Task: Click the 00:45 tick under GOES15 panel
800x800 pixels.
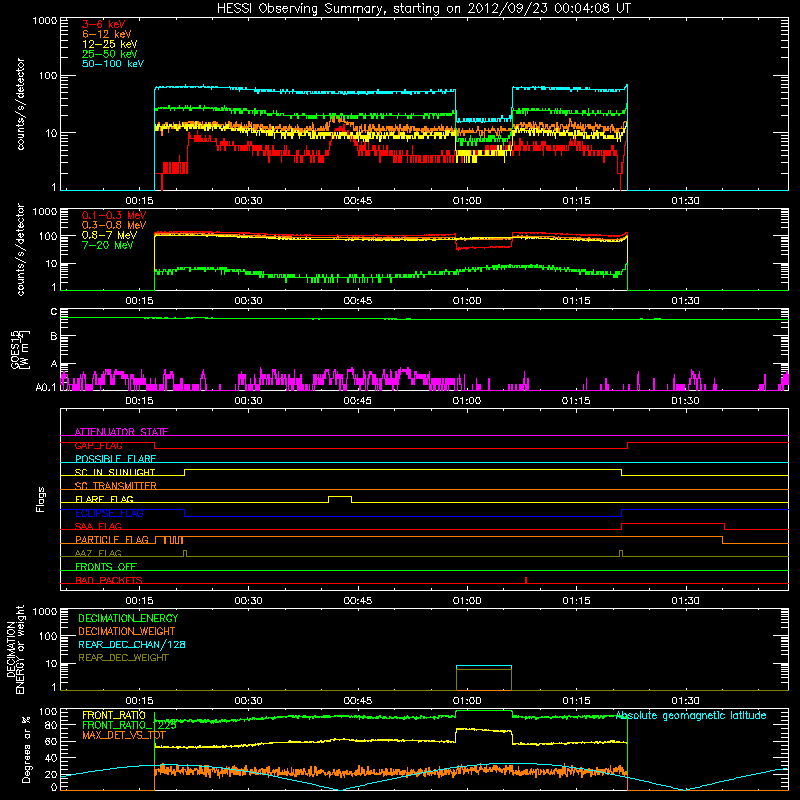Action: (x=357, y=401)
